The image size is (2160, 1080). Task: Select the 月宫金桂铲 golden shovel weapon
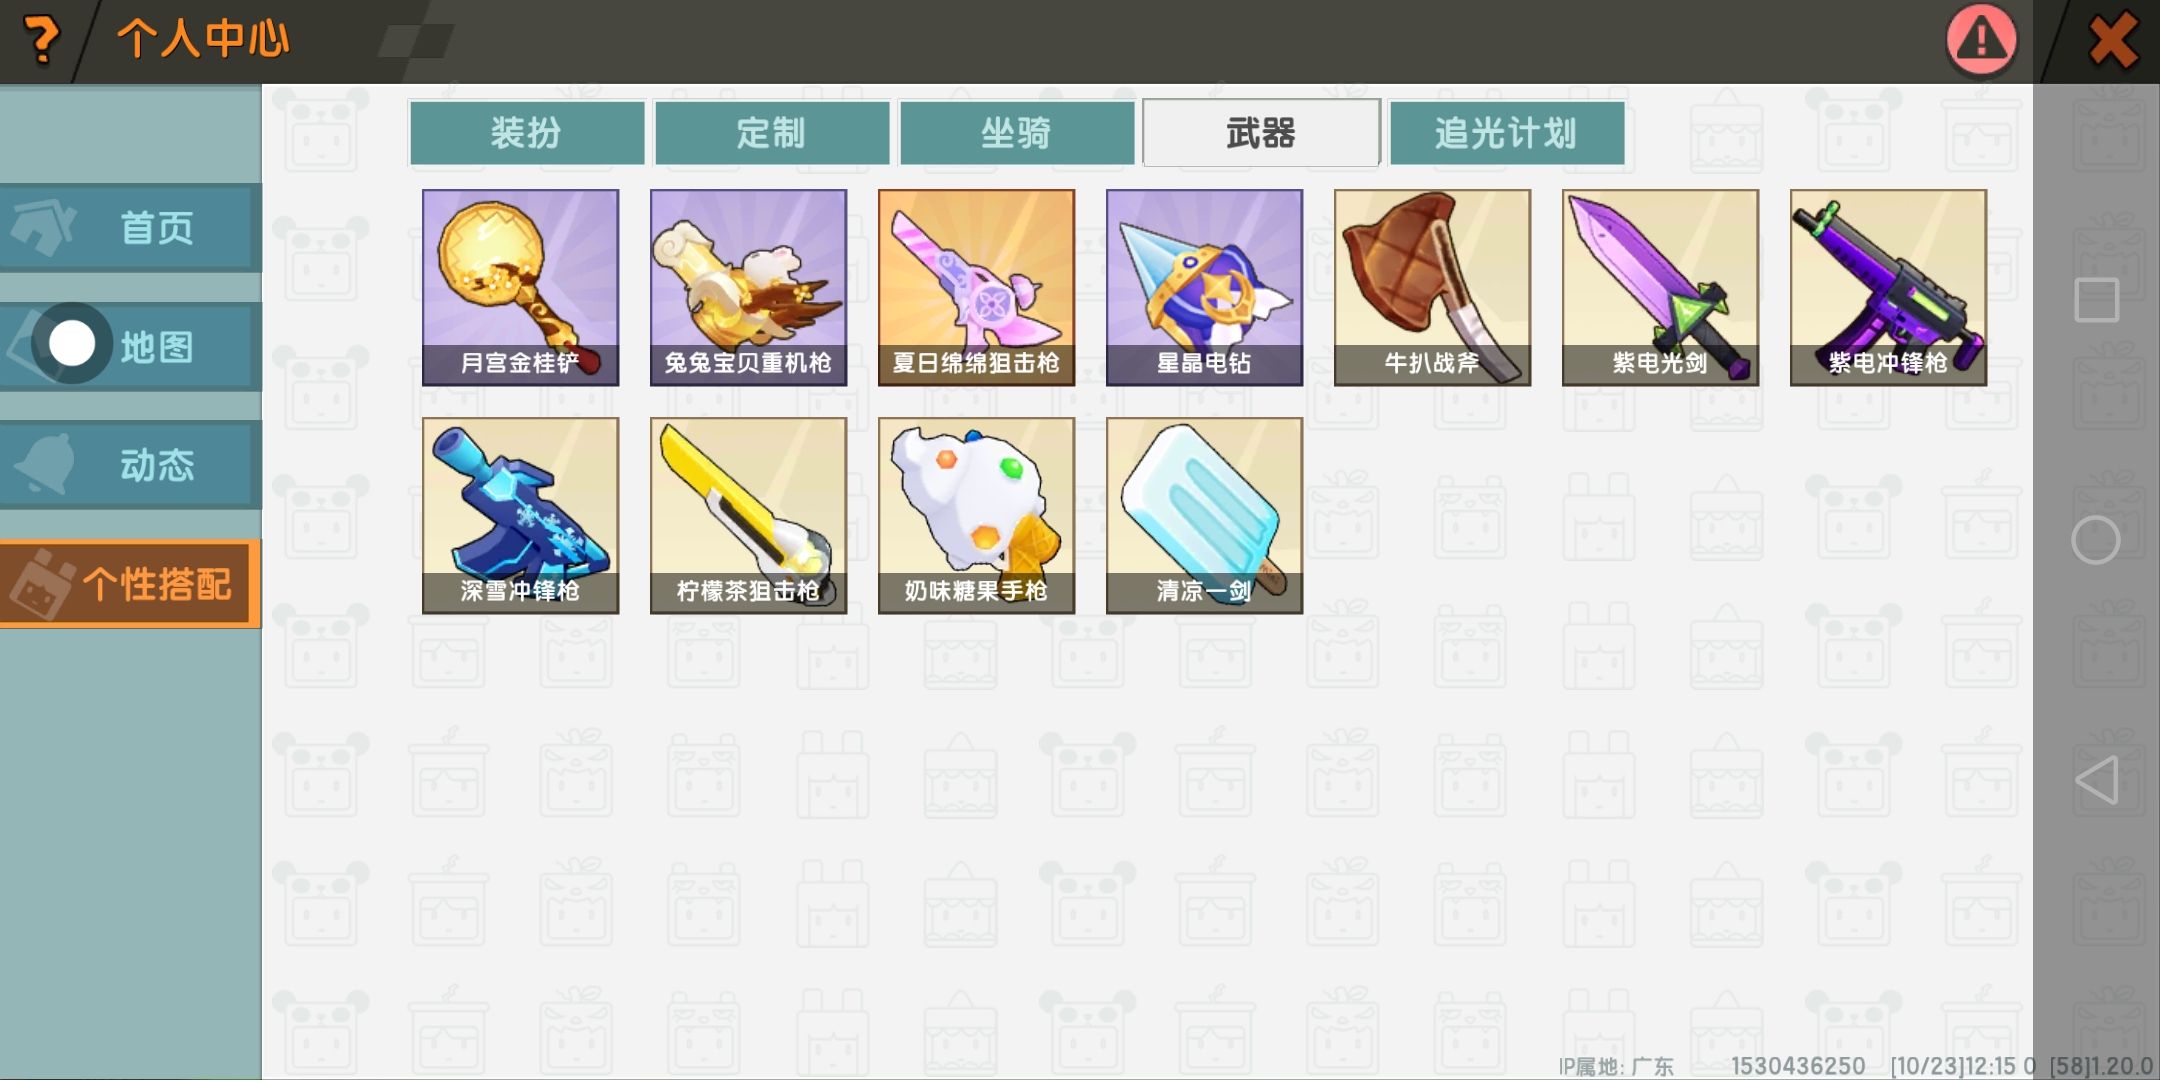520,288
